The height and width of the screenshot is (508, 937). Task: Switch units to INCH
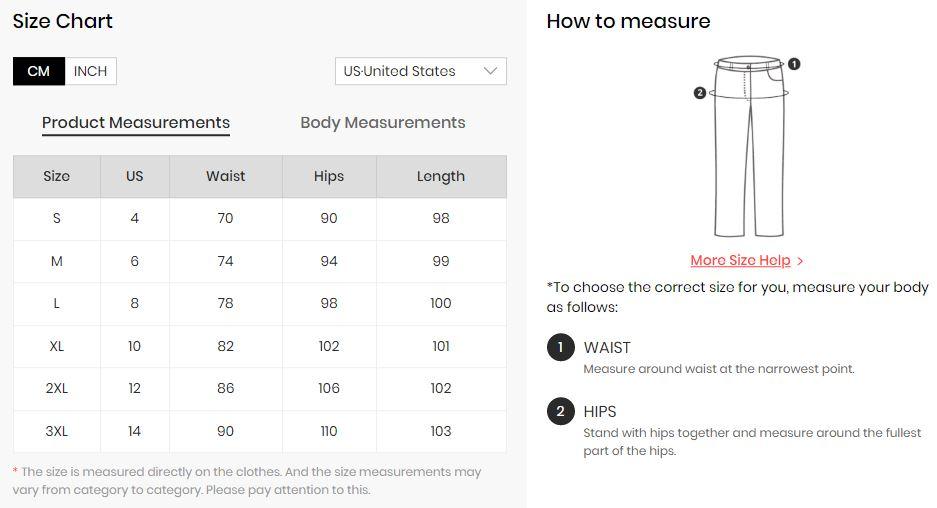pos(90,71)
